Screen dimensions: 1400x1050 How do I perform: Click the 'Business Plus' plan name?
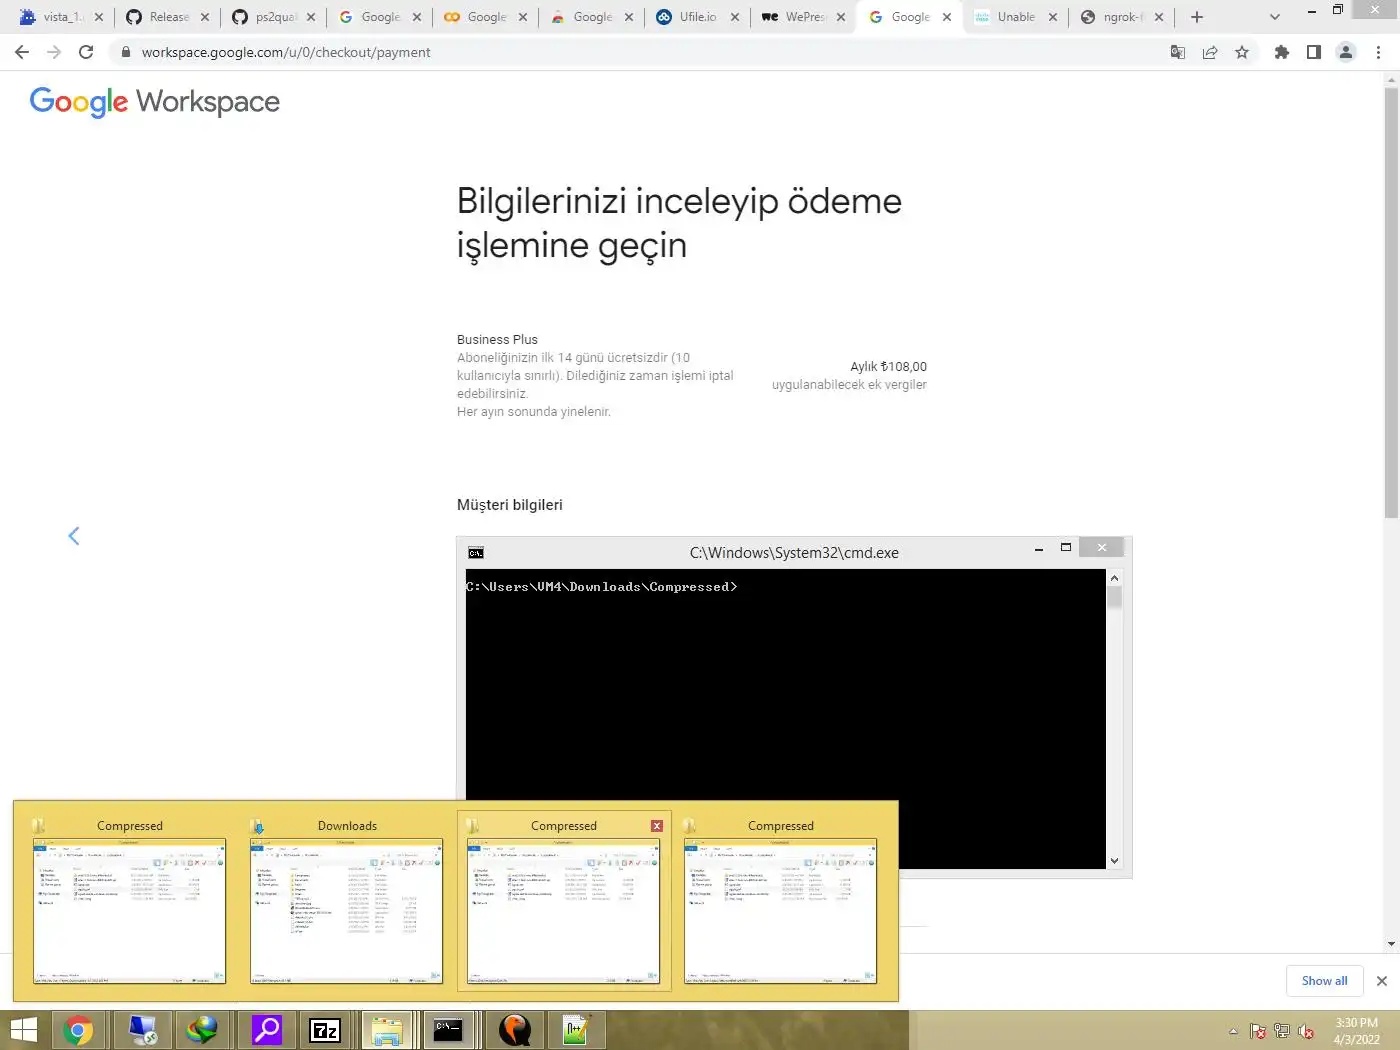497,339
